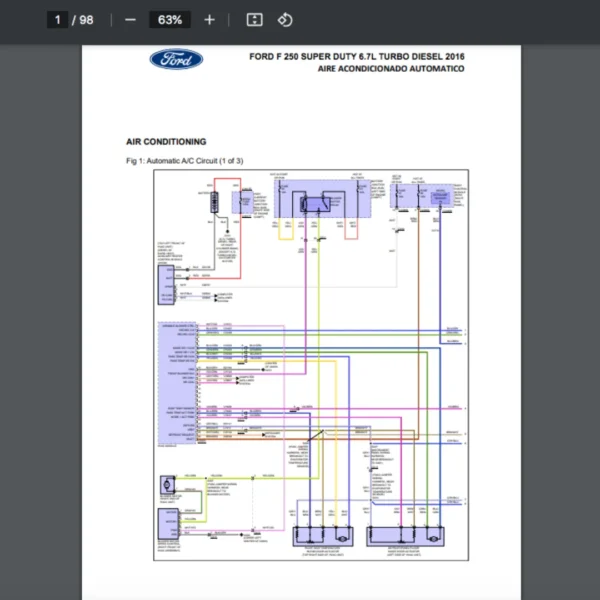Viewport: 600px width, 600px height.
Task: Click the total page count 98
Action: click(x=87, y=20)
